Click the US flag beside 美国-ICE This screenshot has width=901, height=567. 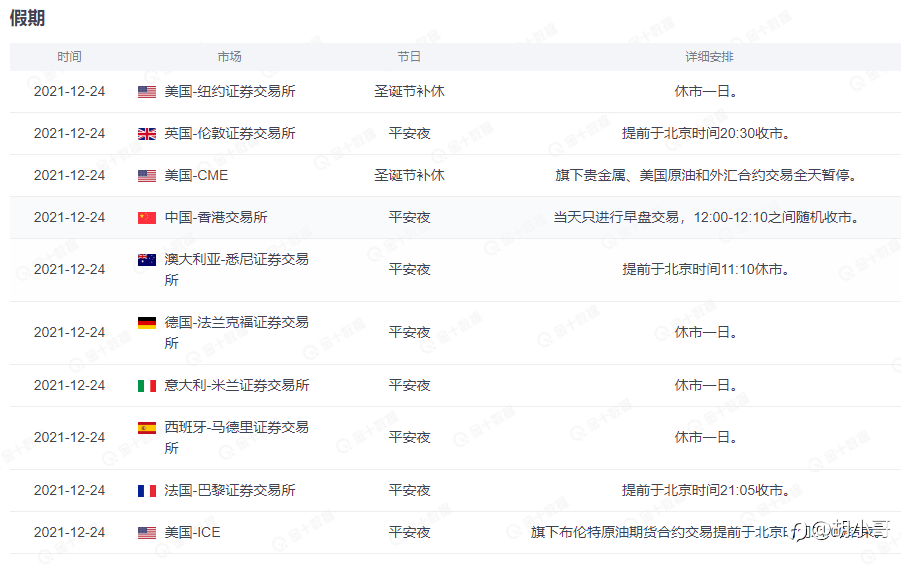point(147,533)
